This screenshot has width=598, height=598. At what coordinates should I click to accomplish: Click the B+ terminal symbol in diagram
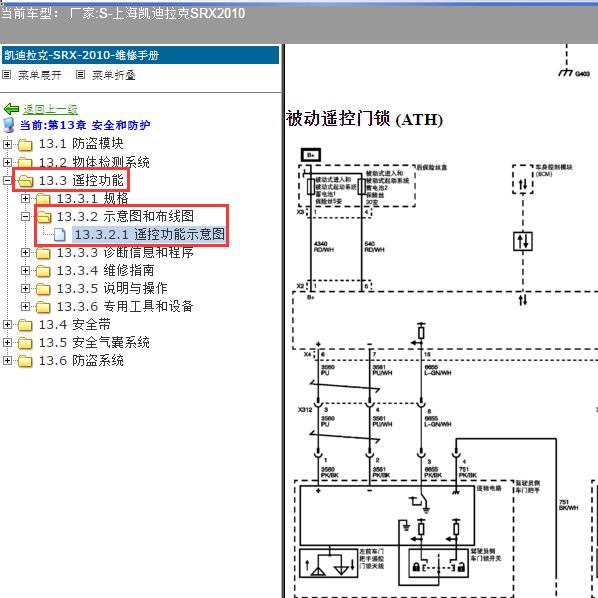pyautogui.click(x=311, y=155)
